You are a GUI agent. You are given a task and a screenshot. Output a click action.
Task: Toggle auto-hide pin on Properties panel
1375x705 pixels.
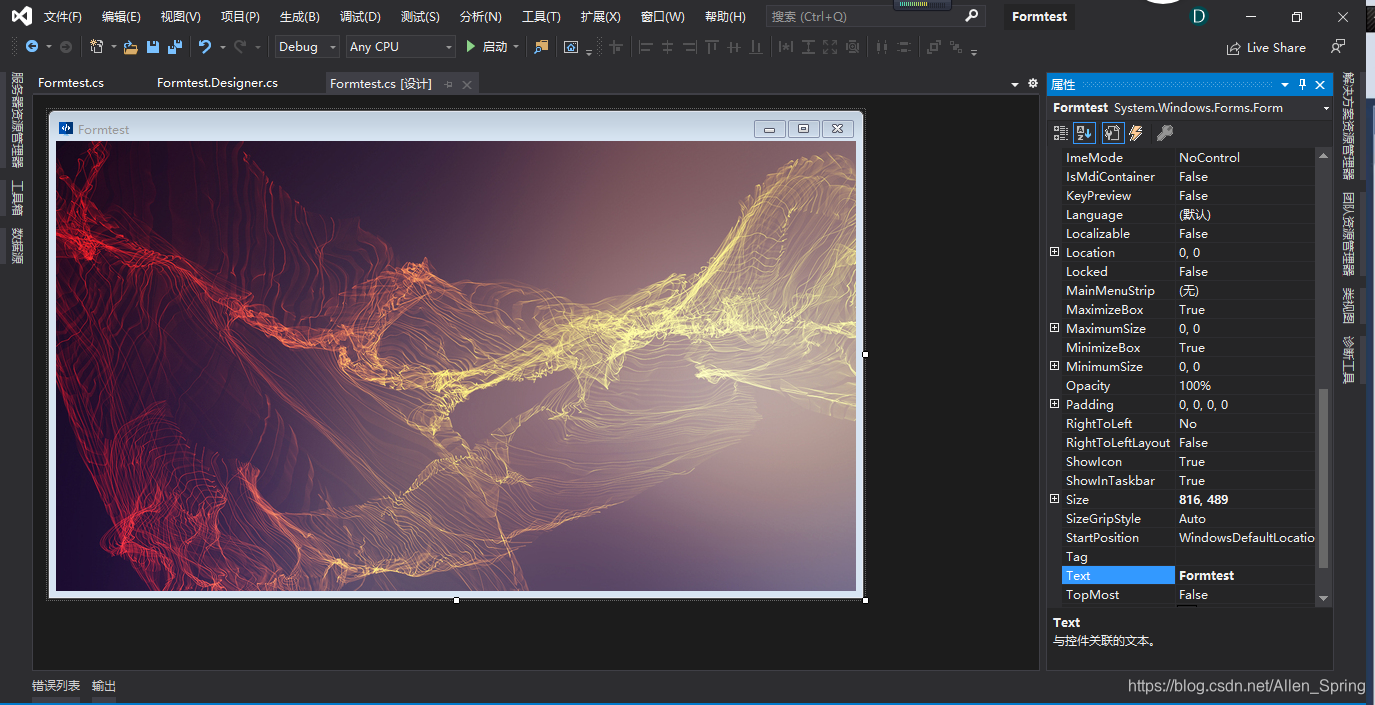pos(1302,85)
